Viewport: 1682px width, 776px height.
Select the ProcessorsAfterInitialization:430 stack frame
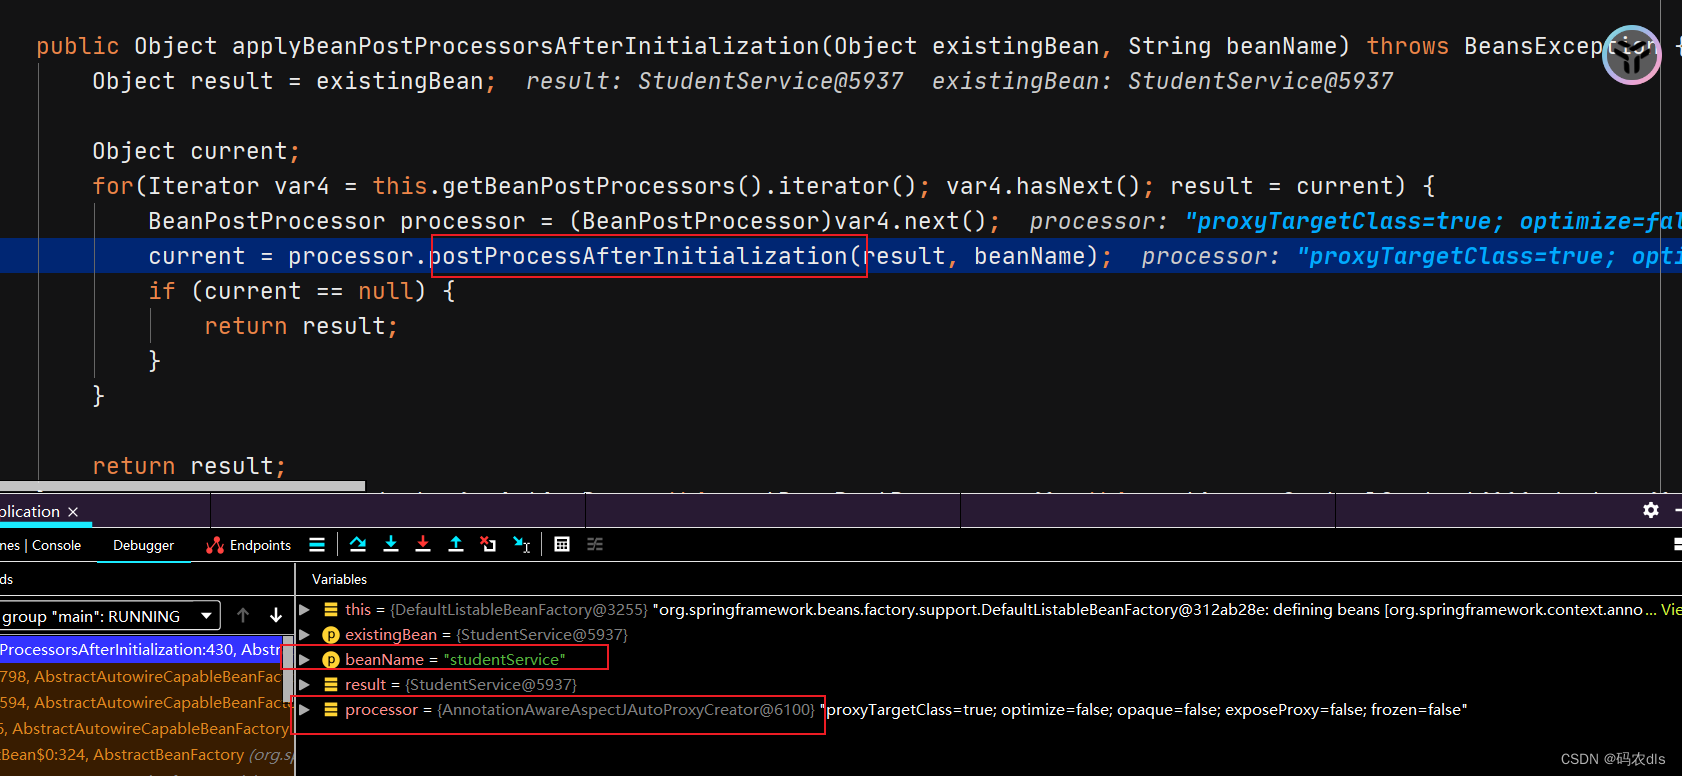(x=141, y=650)
